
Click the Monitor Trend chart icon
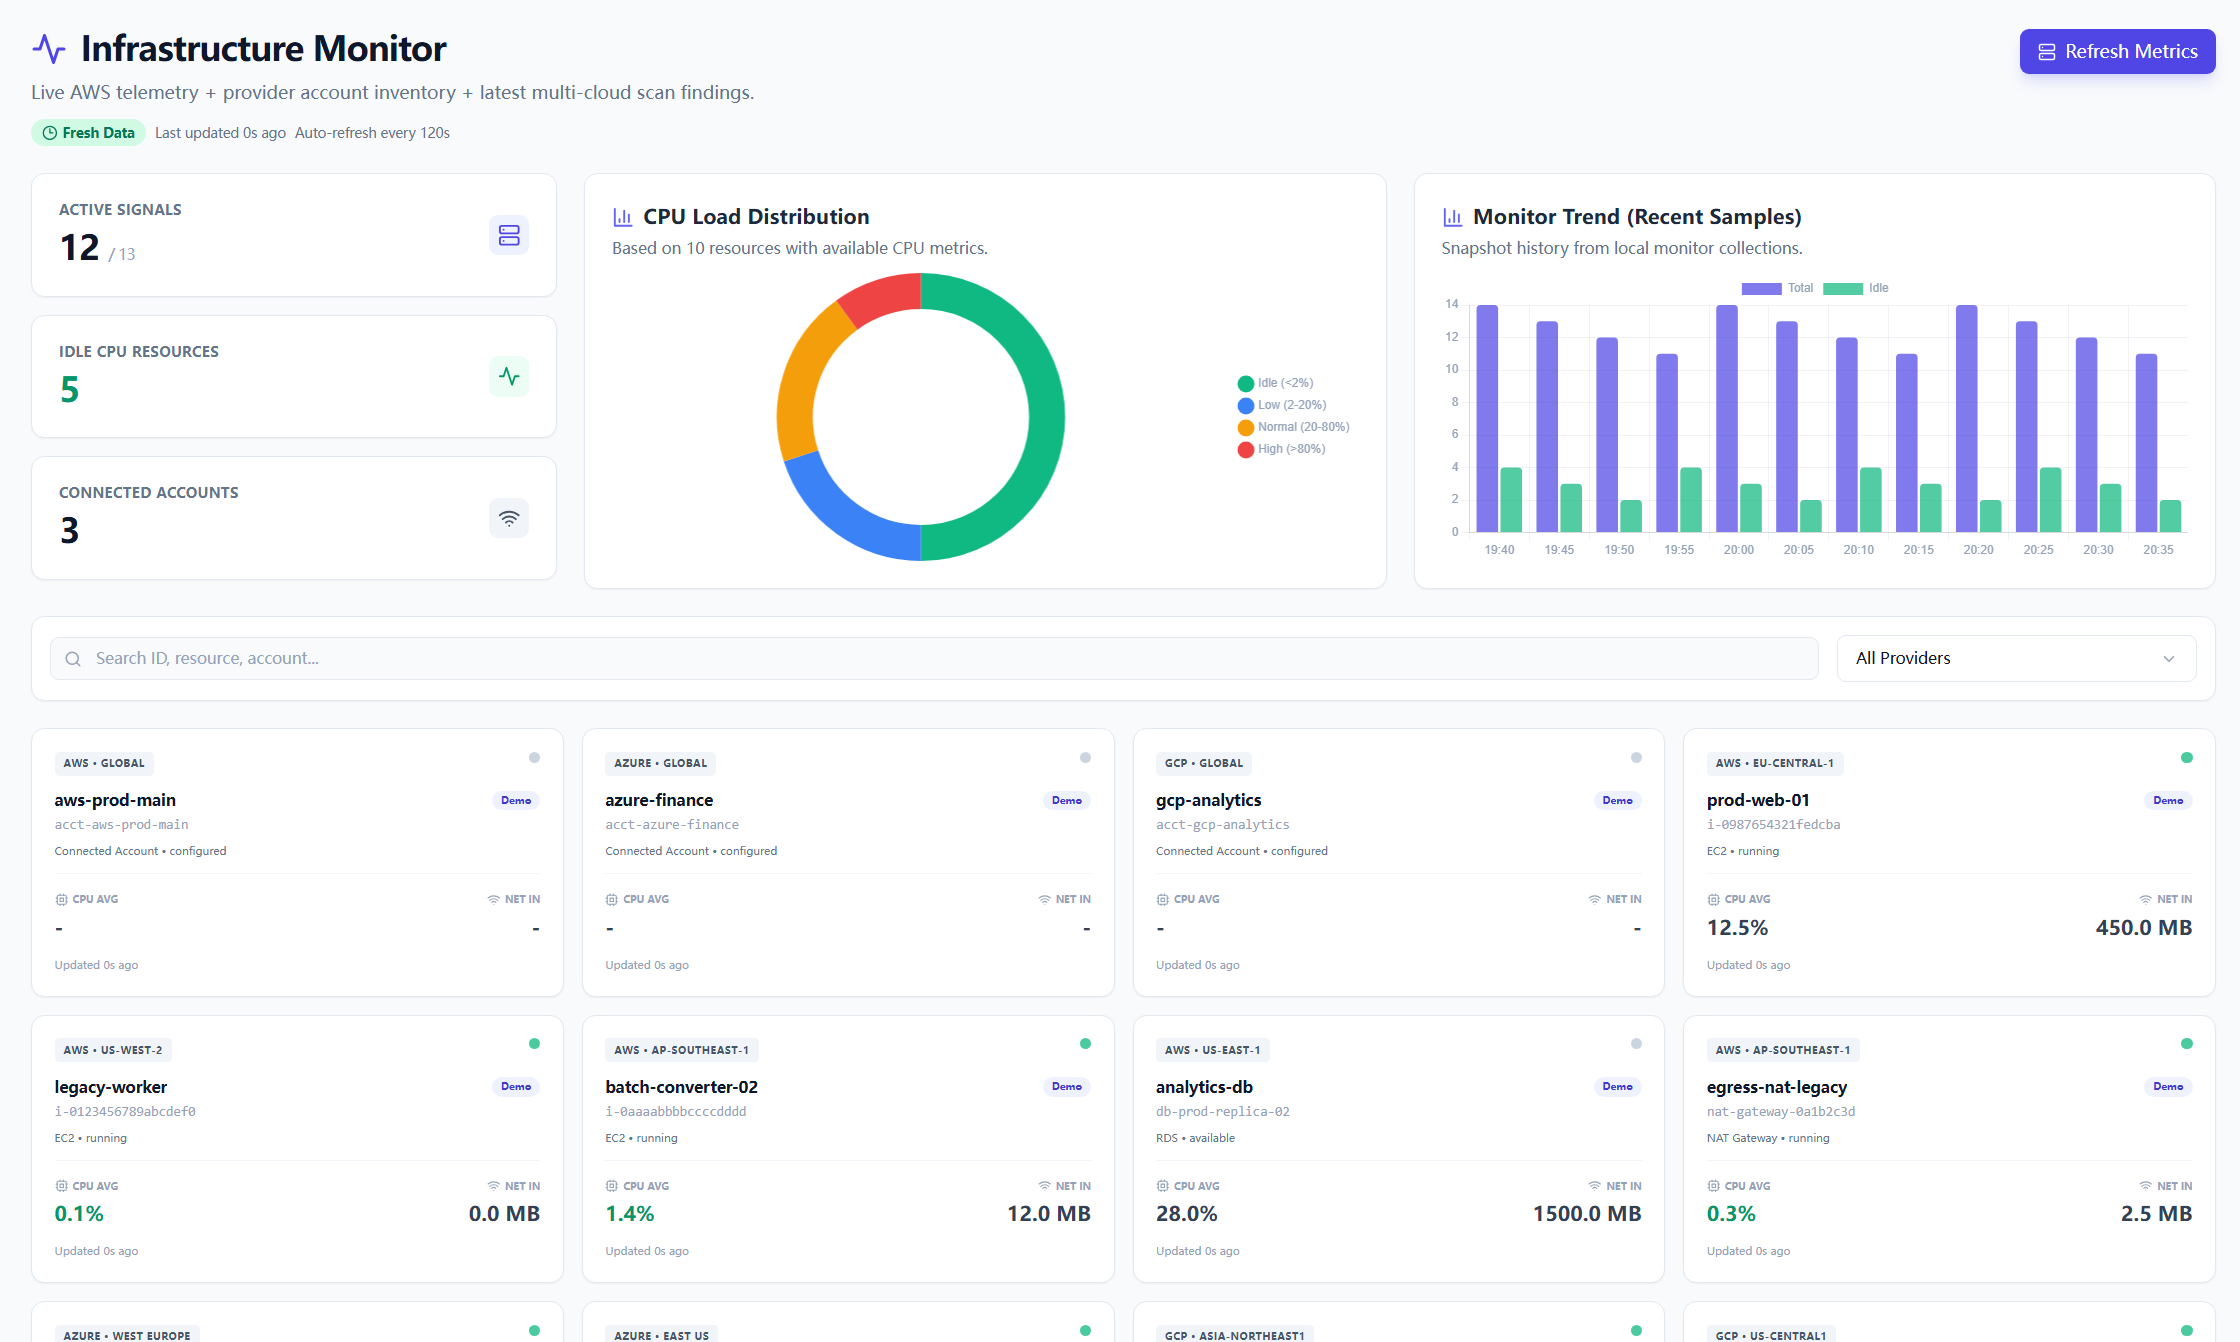click(x=1452, y=216)
